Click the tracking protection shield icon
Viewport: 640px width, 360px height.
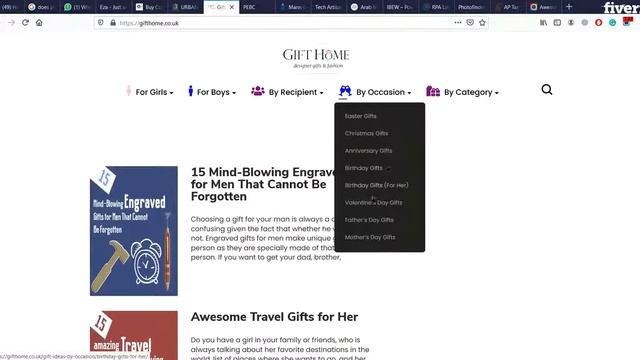(x=101, y=23)
